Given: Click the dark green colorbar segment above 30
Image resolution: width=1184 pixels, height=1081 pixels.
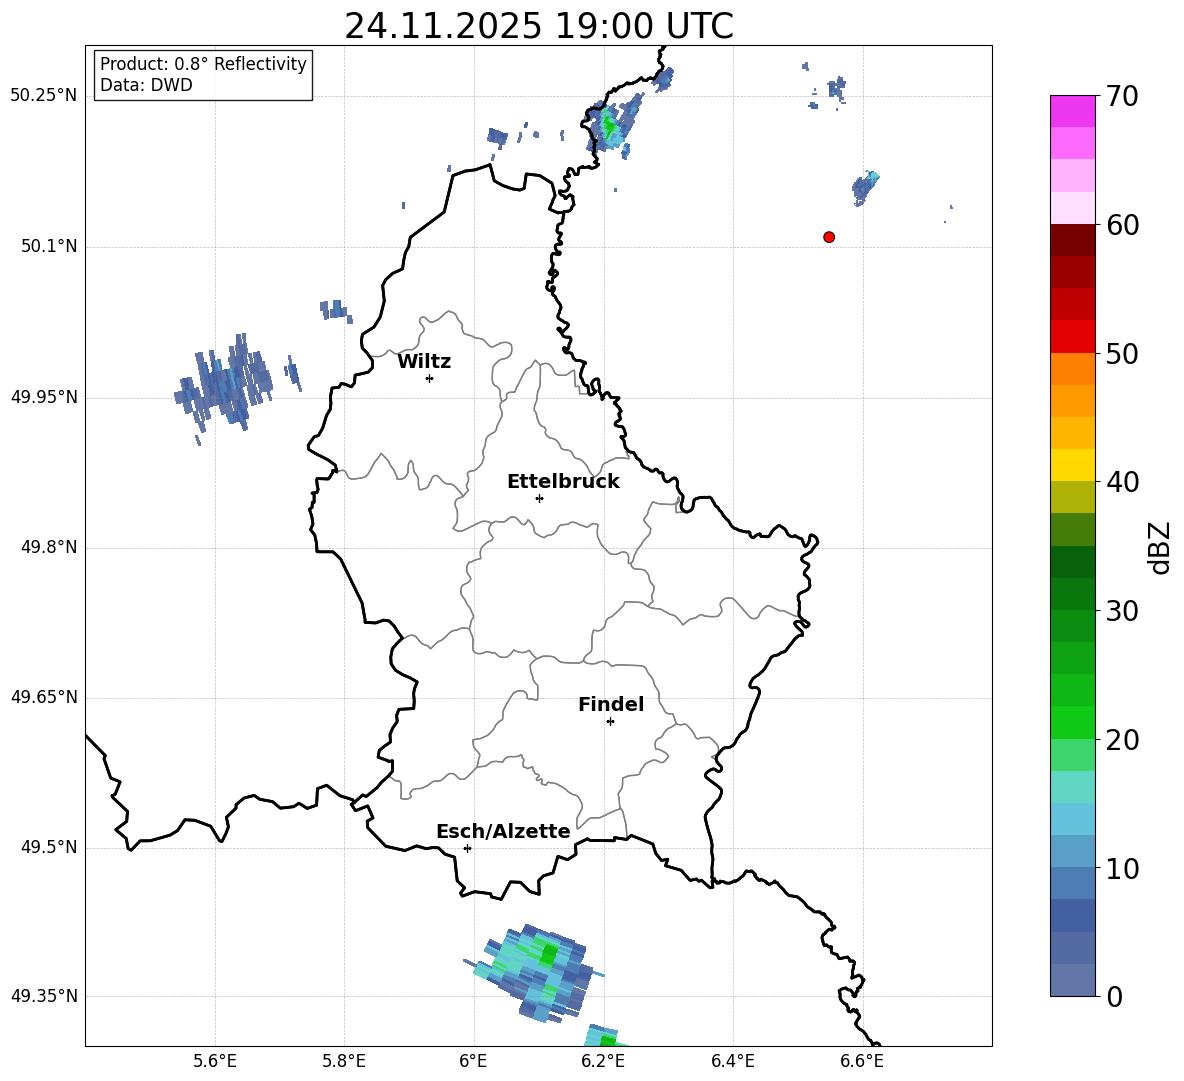Looking at the screenshot, I should [x=1072, y=593].
